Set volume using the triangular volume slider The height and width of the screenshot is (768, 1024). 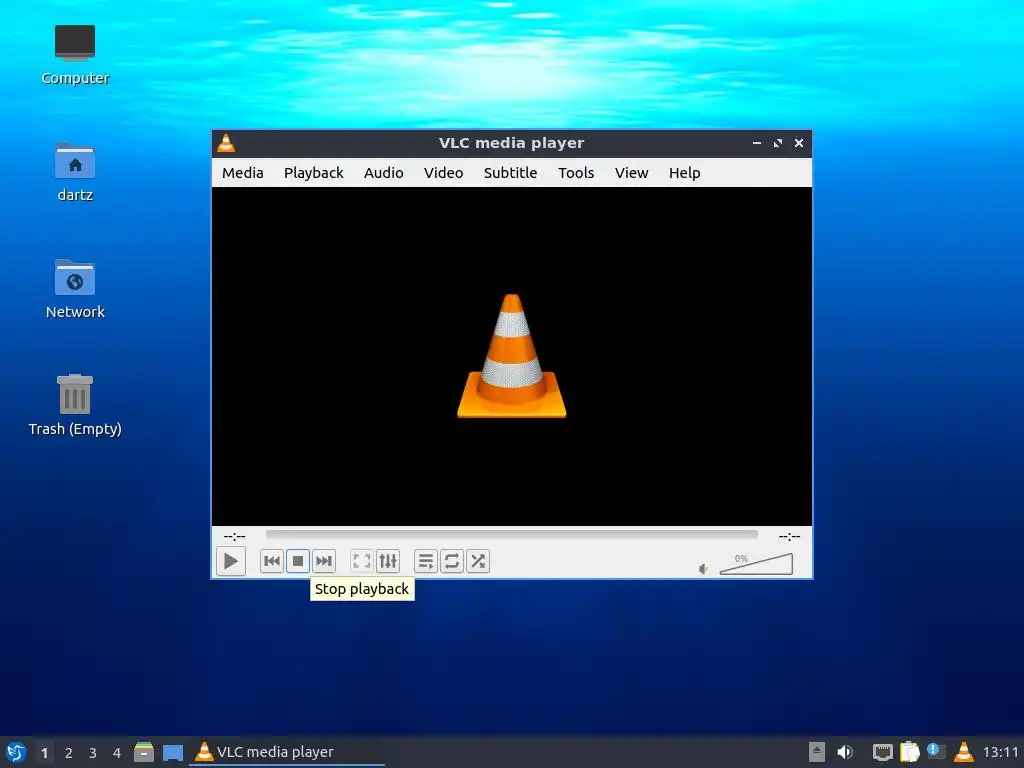point(756,564)
